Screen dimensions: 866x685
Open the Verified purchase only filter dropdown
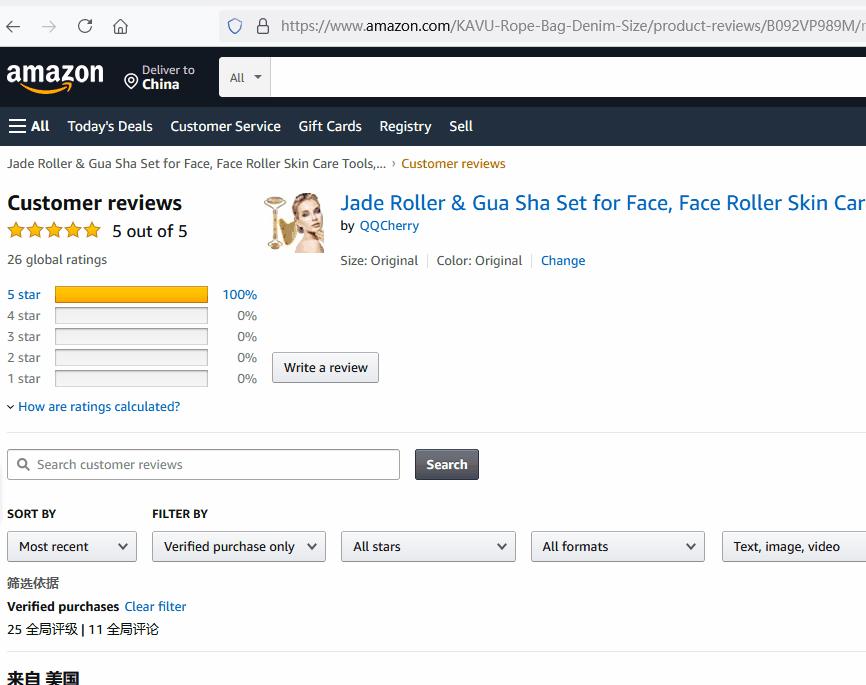tap(239, 546)
